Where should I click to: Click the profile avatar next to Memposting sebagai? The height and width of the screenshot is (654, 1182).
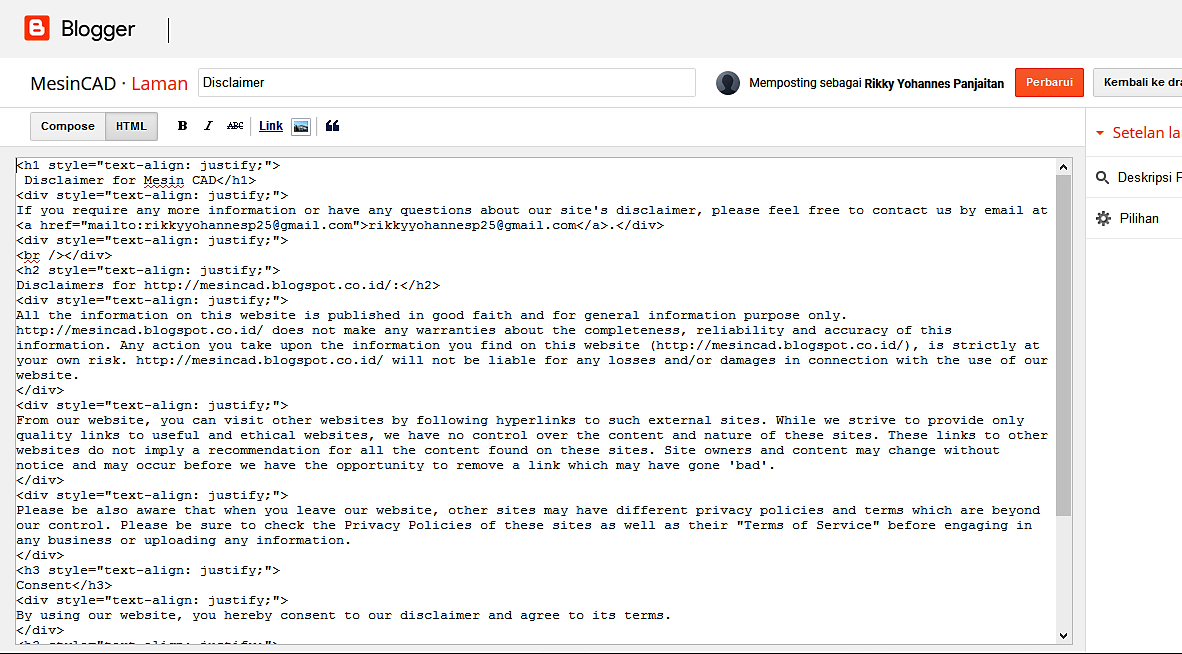pyautogui.click(x=727, y=83)
